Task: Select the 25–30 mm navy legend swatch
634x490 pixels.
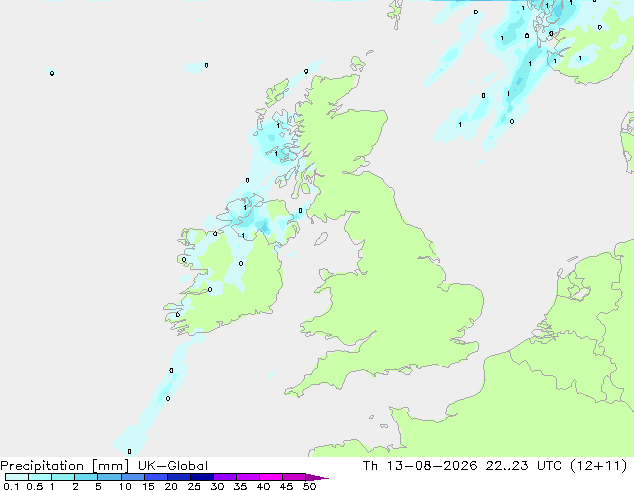Action: point(202,477)
